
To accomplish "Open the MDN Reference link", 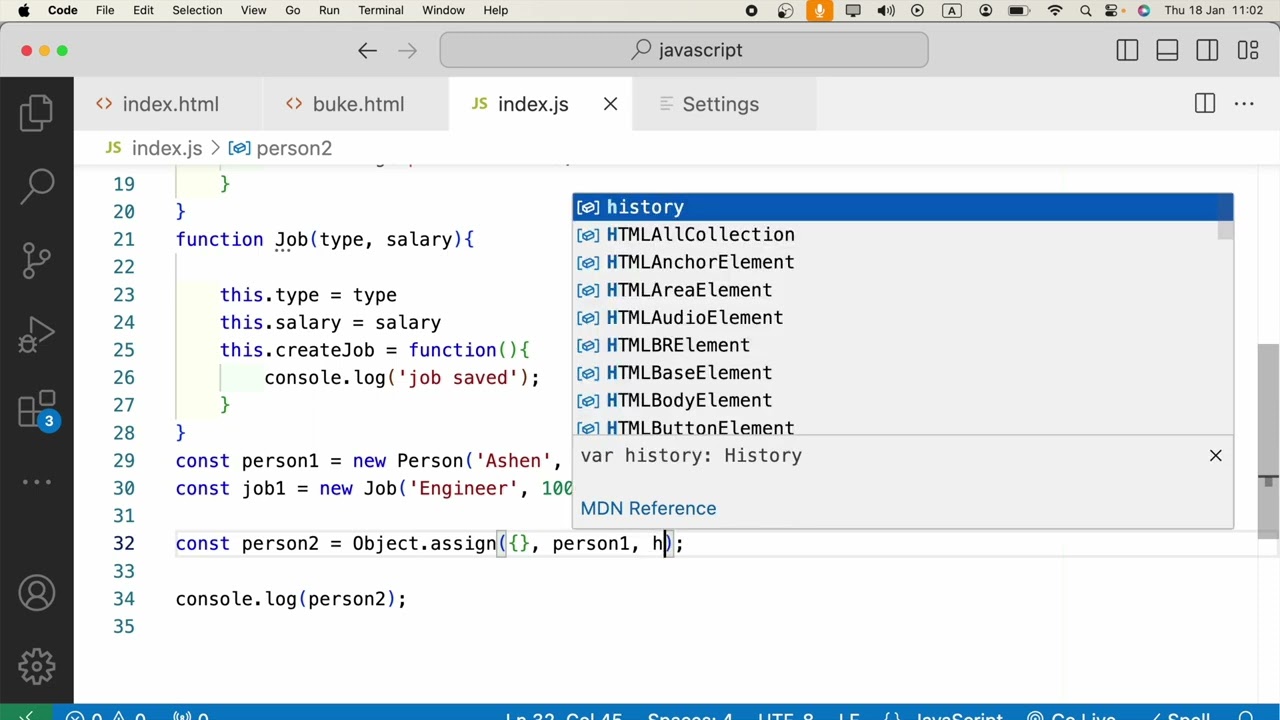I will pyautogui.click(x=648, y=509).
